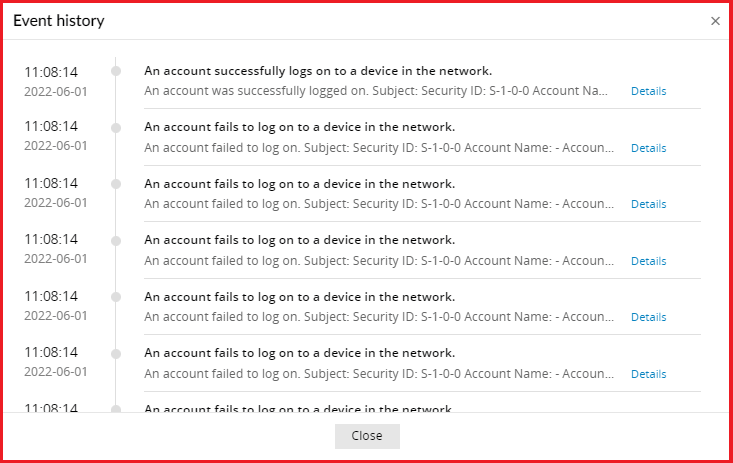733x463 pixels.
Task: Click the "Event history" dialog title
Action: click(x=58, y=21)
